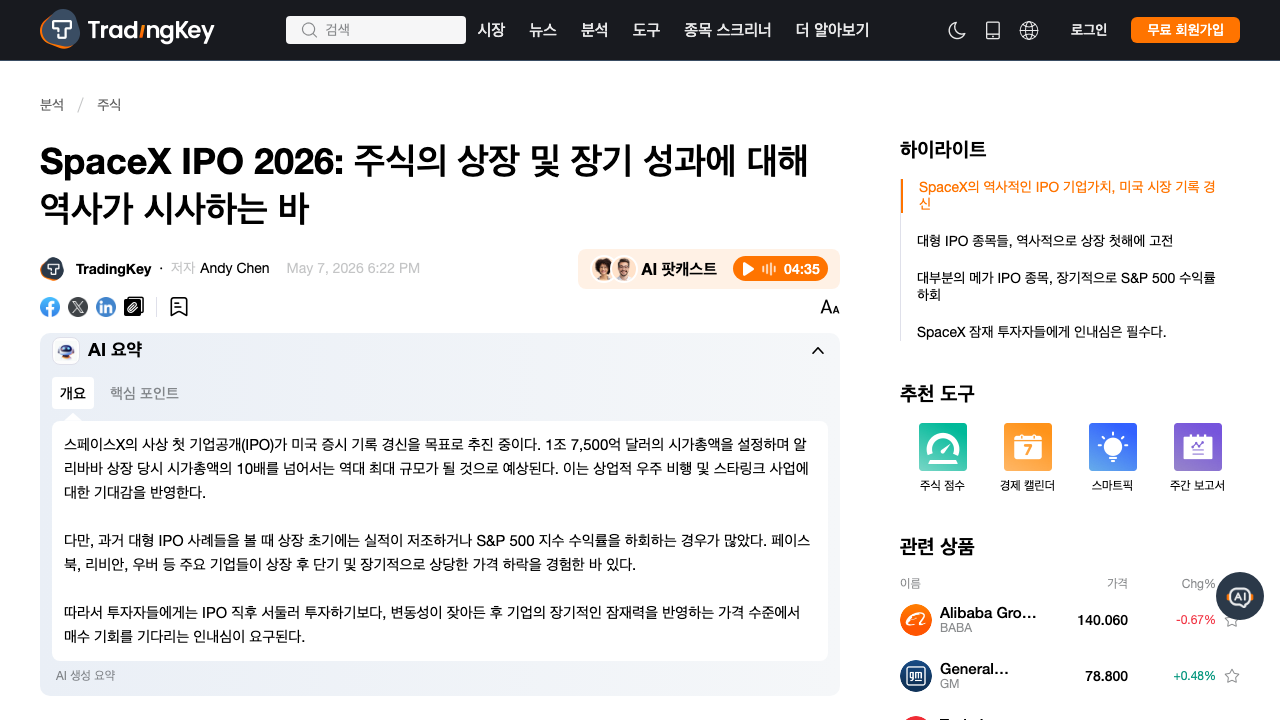
Task: Share article on LinkedIn
Action: (106, 307)
